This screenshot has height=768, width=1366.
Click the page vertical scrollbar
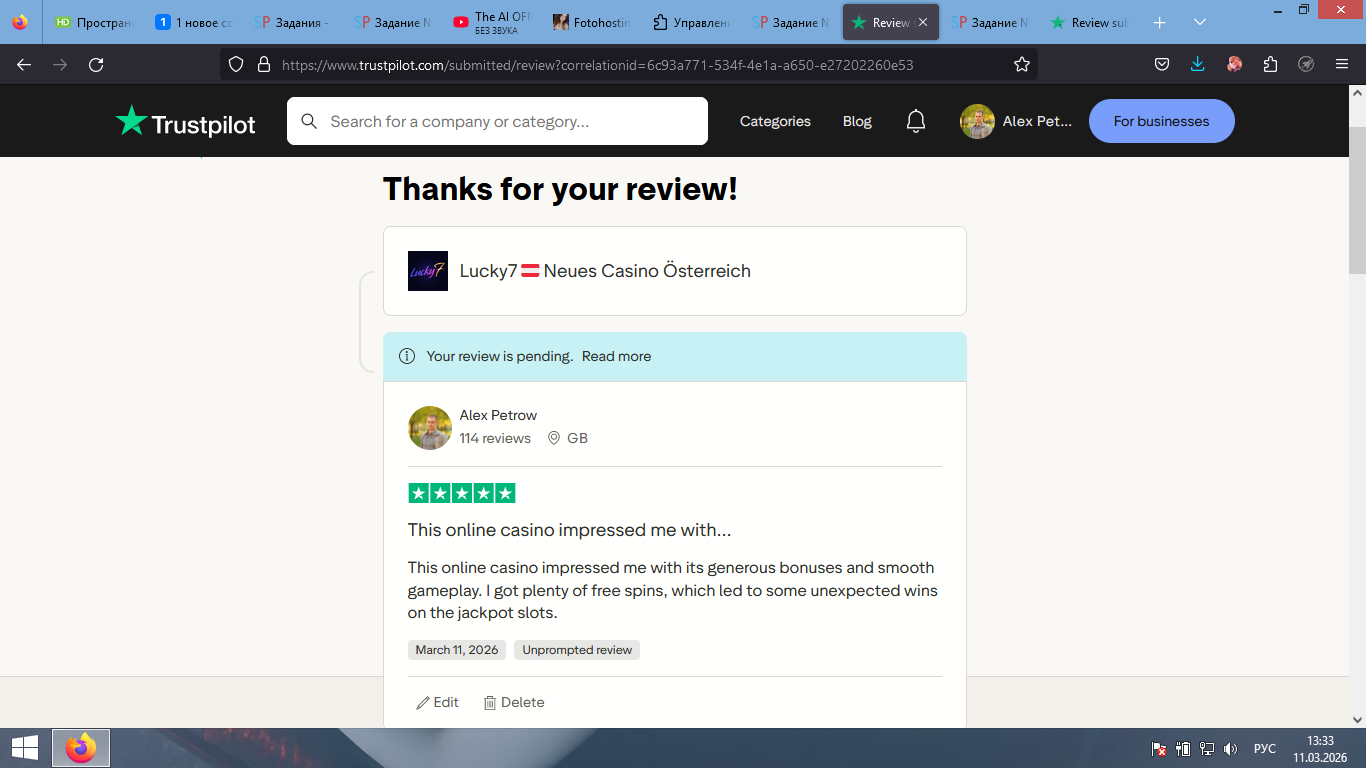1357,200
